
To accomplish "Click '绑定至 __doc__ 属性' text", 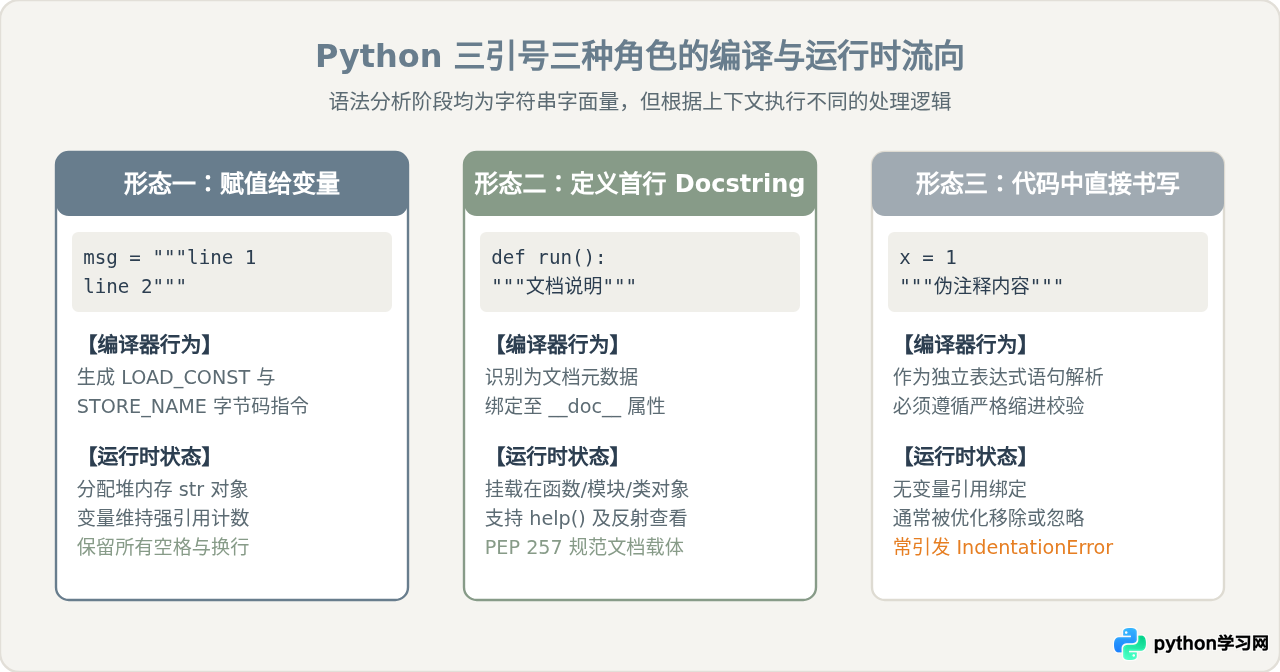I will point(575,406).
